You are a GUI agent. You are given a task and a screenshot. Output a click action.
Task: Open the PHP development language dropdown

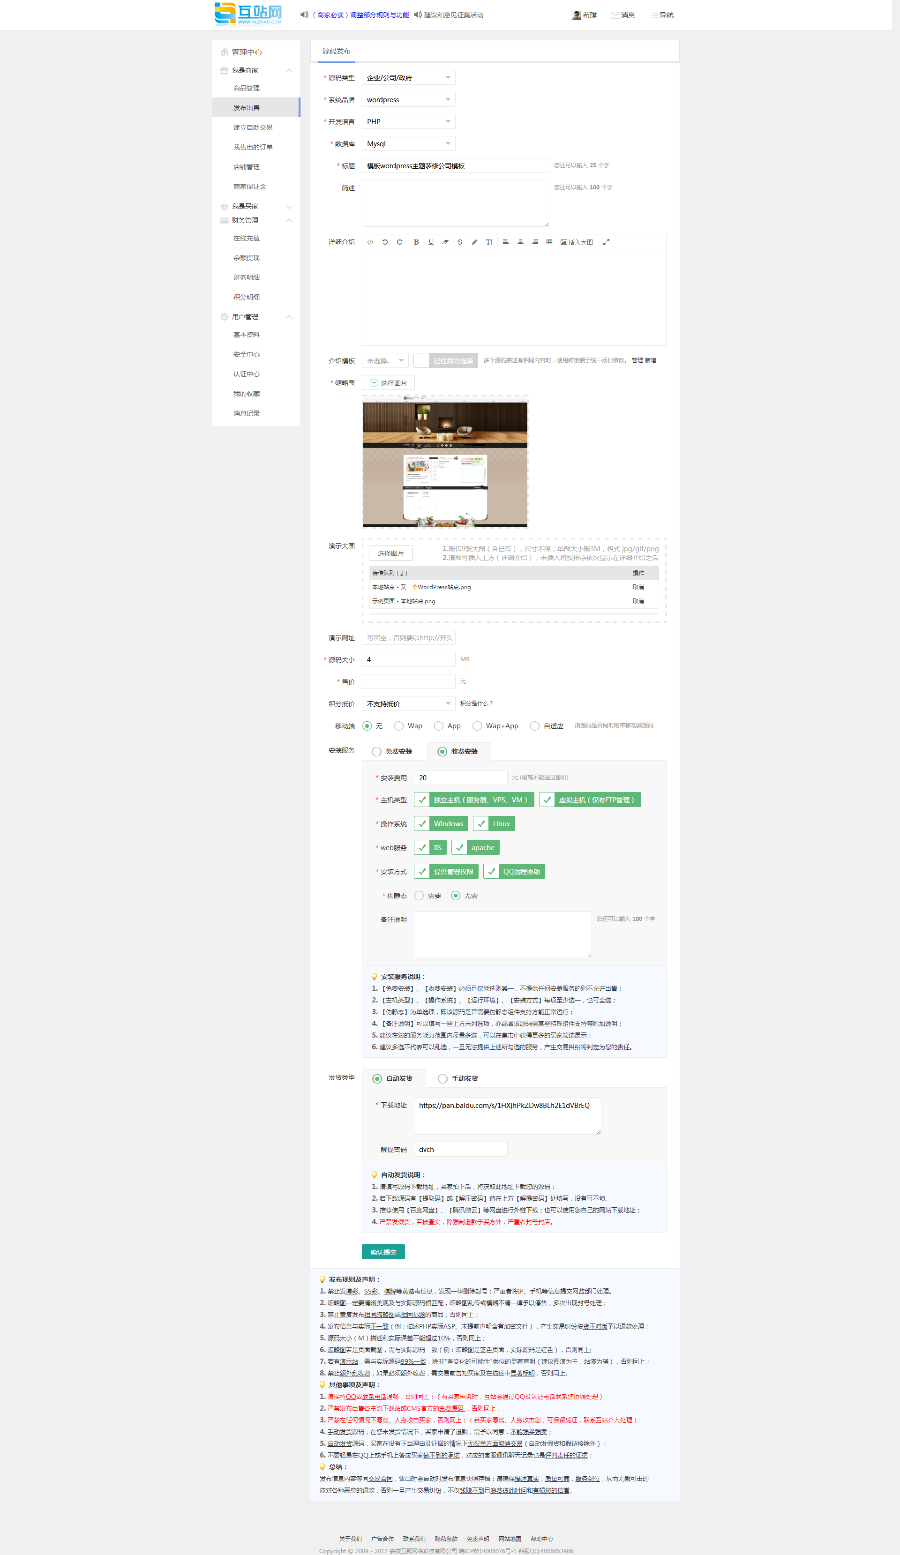408,121
